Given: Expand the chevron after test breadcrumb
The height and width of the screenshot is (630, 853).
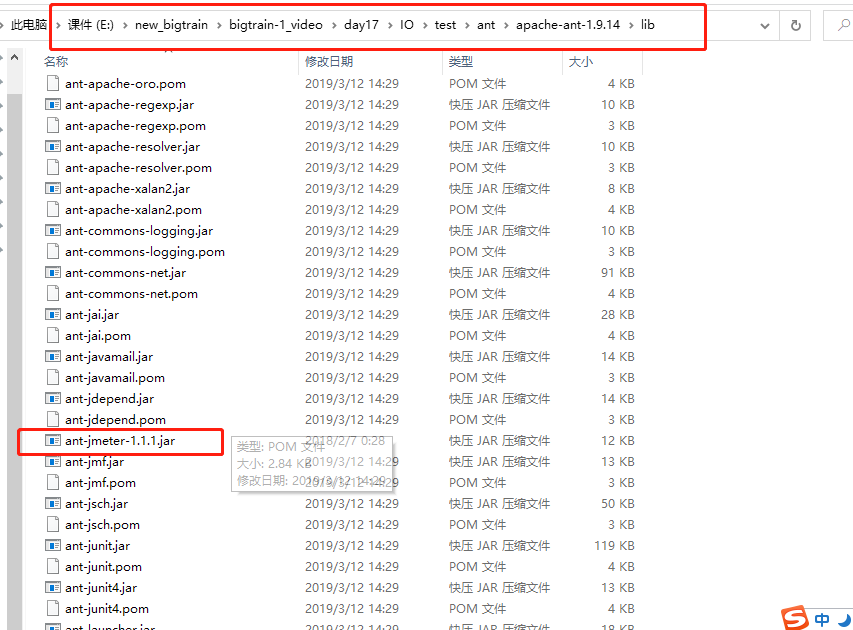Looking at the screenshot, I should [467, 25].
